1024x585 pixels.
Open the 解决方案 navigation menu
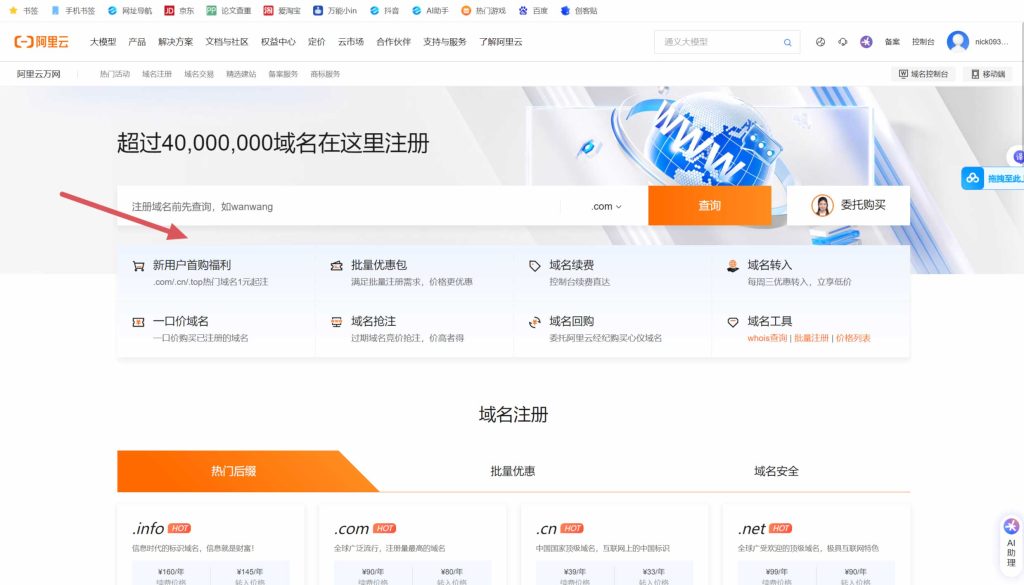click(x=176, y=42)
